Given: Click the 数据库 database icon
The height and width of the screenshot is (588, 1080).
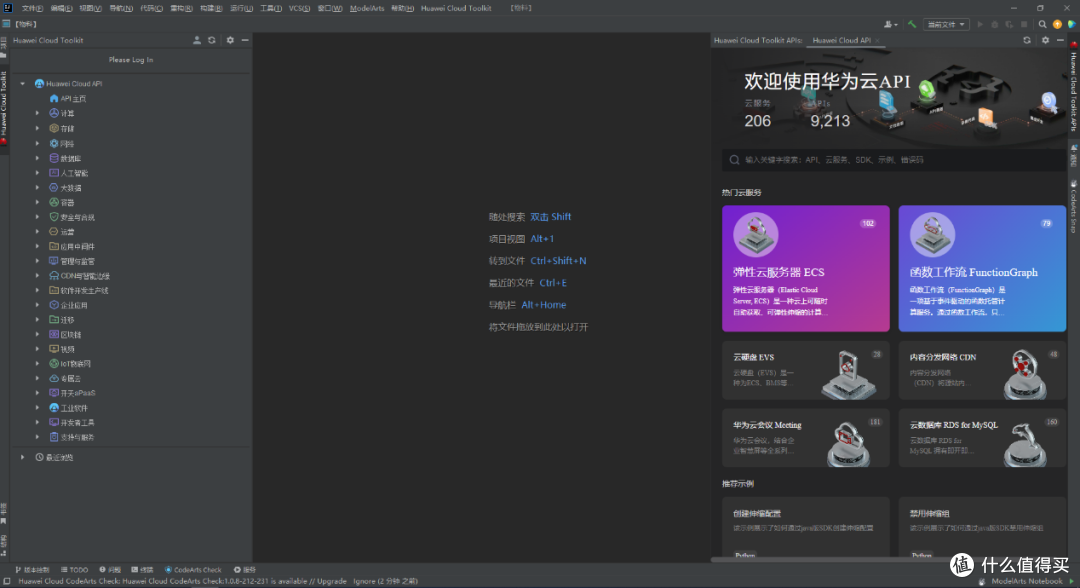Looking at the screenshot, I should (54, 158).
